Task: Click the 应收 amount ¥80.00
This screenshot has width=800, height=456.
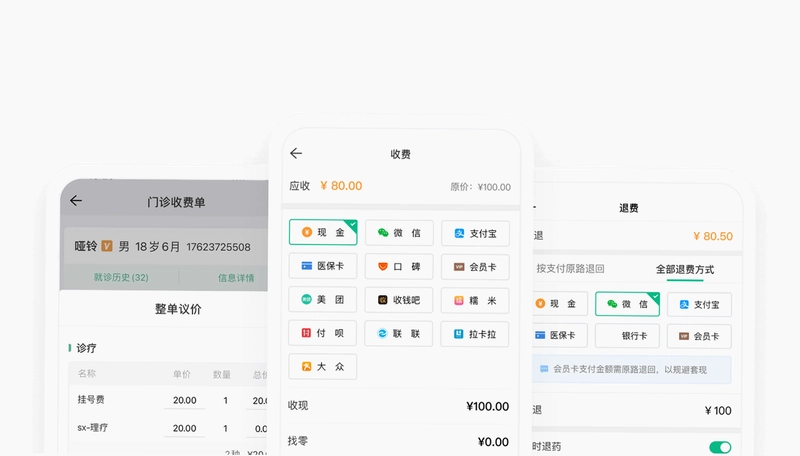Action: tap(341, 186)
